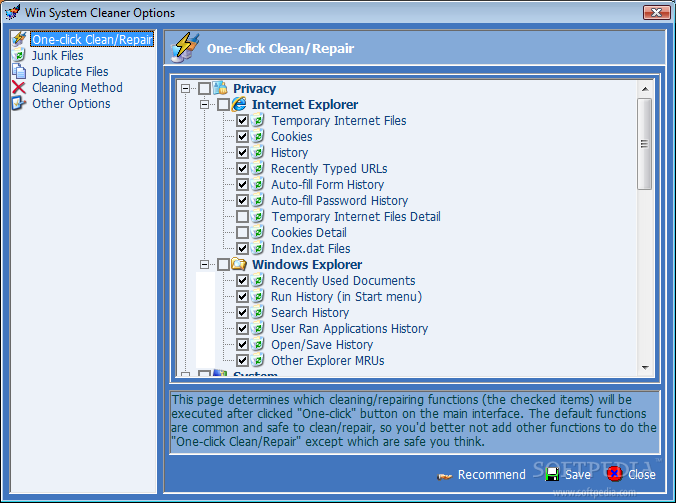Screen dimensions: 676x503
Task: Uncheck Index.dat Files checkbox
Action: [x=242, y=248]
